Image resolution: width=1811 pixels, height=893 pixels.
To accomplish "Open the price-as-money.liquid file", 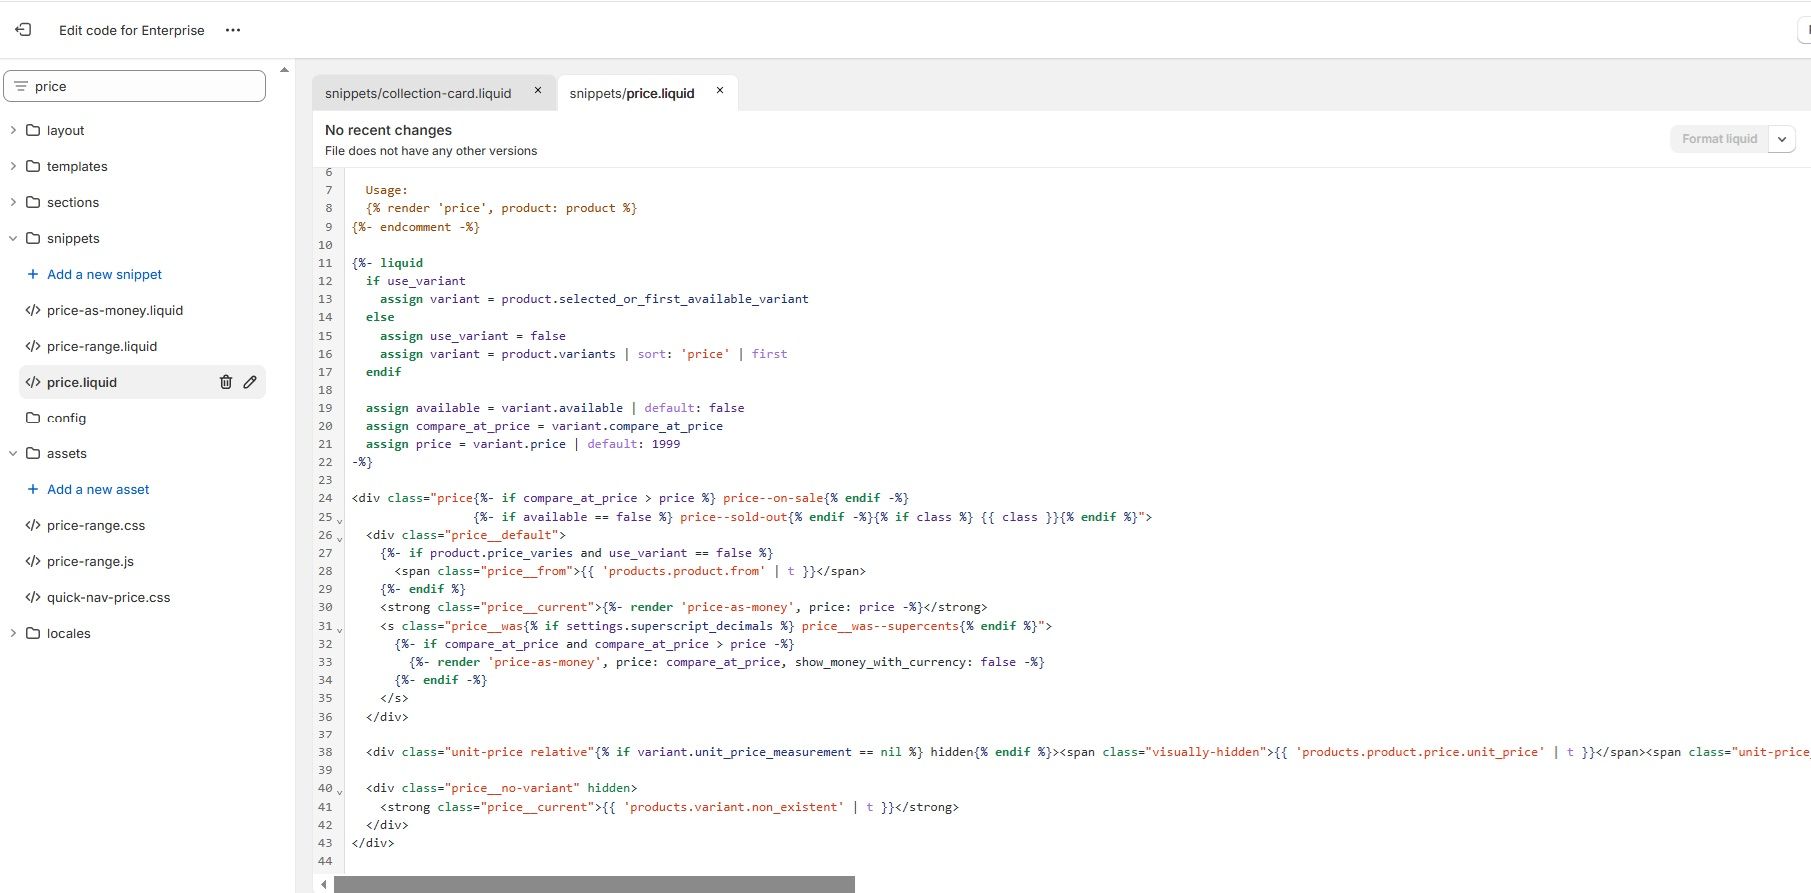I will (x=114, y=310).
